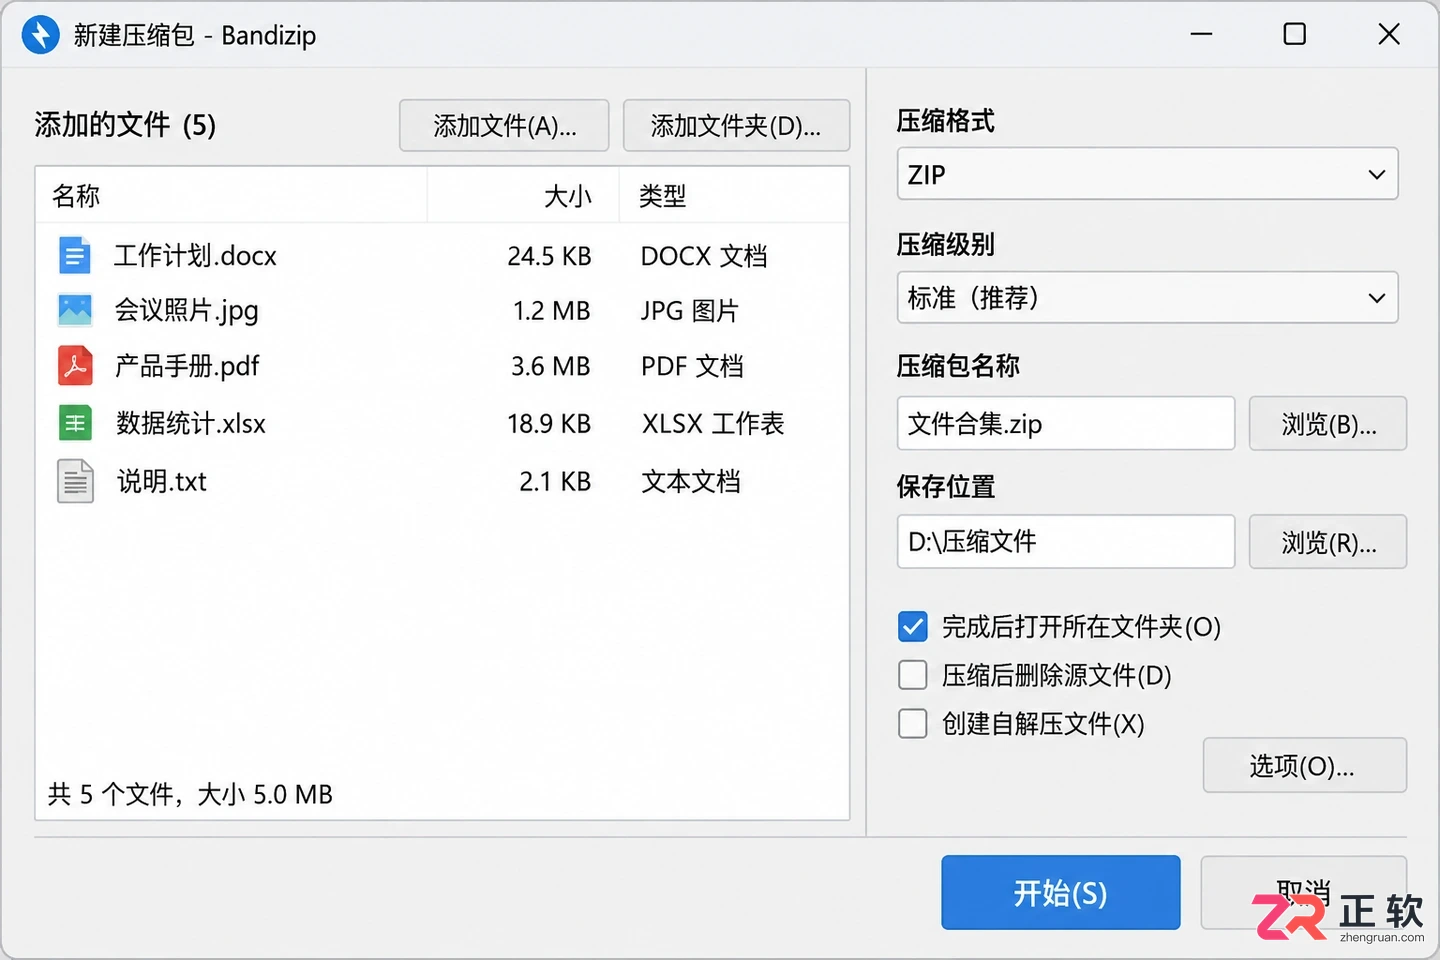Sort the list by the 名称 column header
The width and height of the screenshot is (1440, 960).
pos(232,195)
